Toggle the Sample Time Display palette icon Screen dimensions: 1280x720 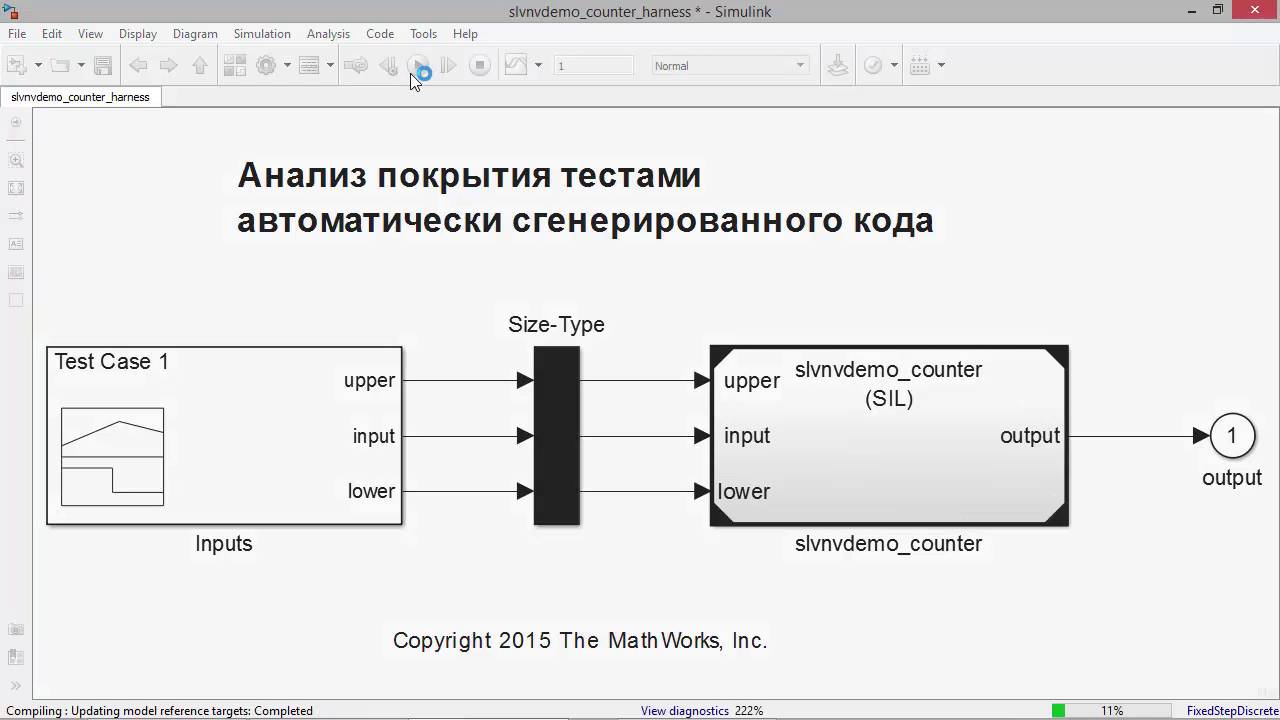tap(16, 216)
